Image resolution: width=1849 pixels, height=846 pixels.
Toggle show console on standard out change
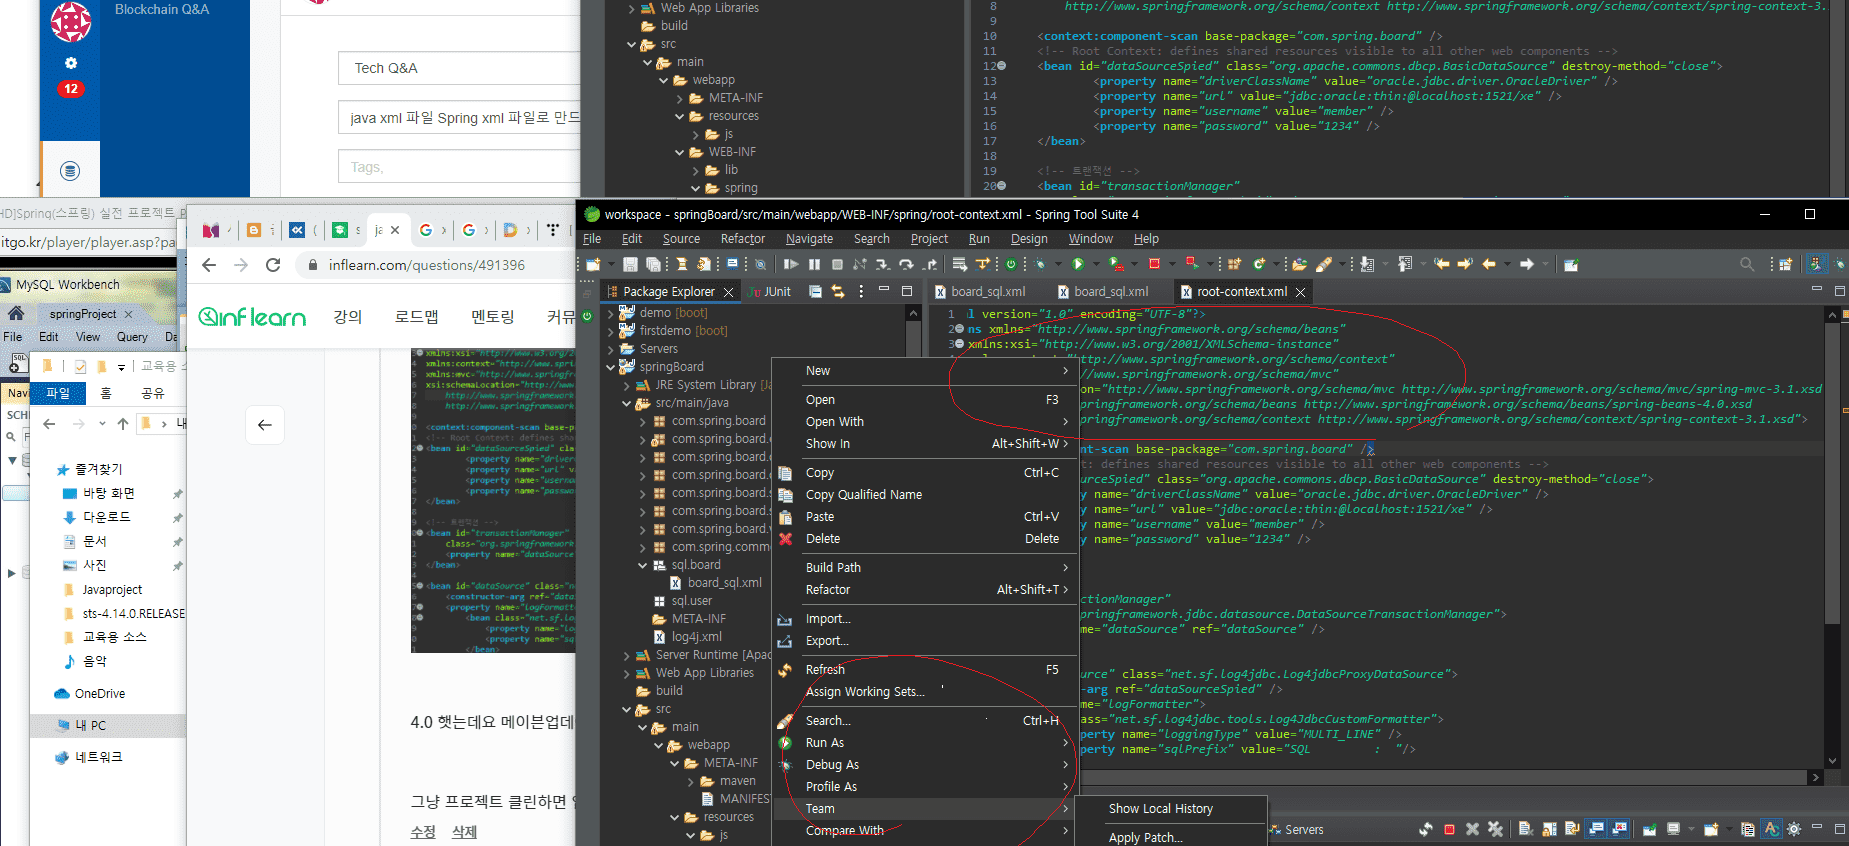(x=1597, y=830)
